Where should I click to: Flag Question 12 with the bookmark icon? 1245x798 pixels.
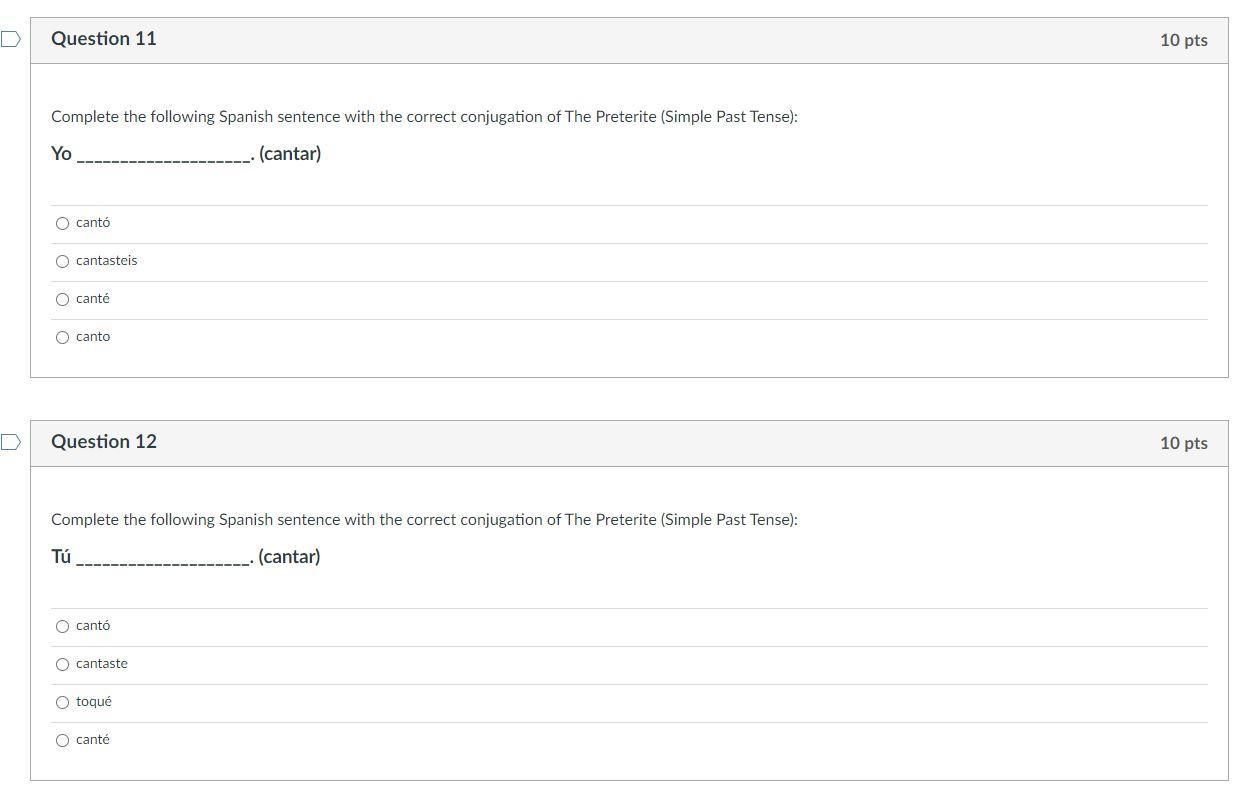[x=10, y=442]
